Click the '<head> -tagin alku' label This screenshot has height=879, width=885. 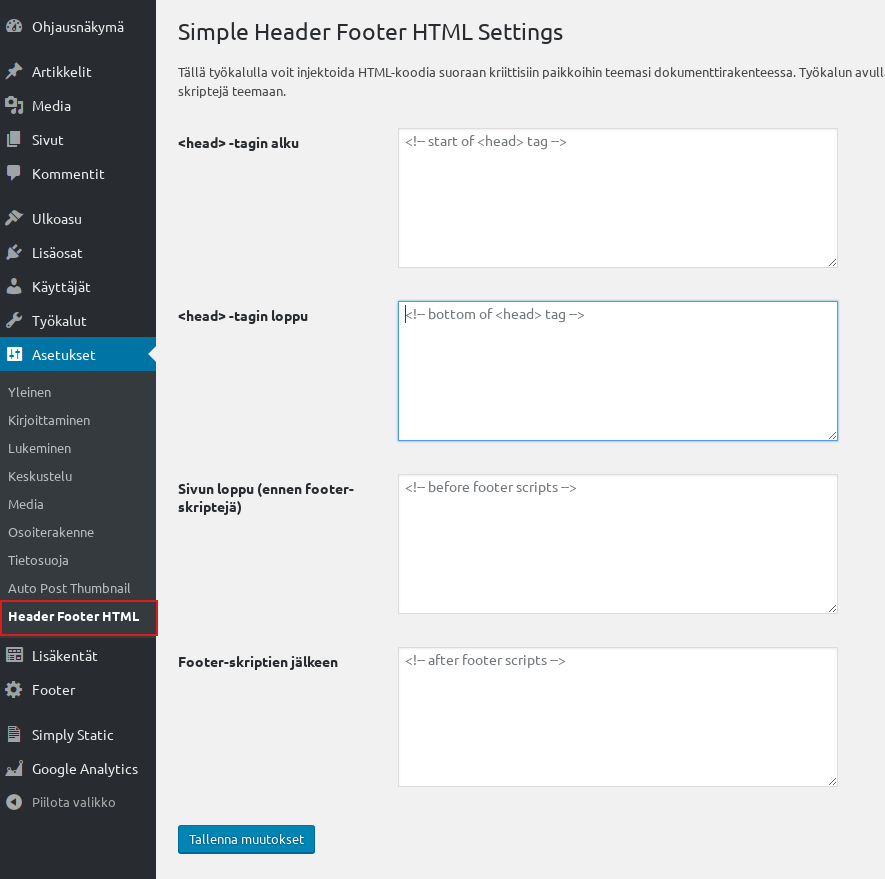(238, 143)
